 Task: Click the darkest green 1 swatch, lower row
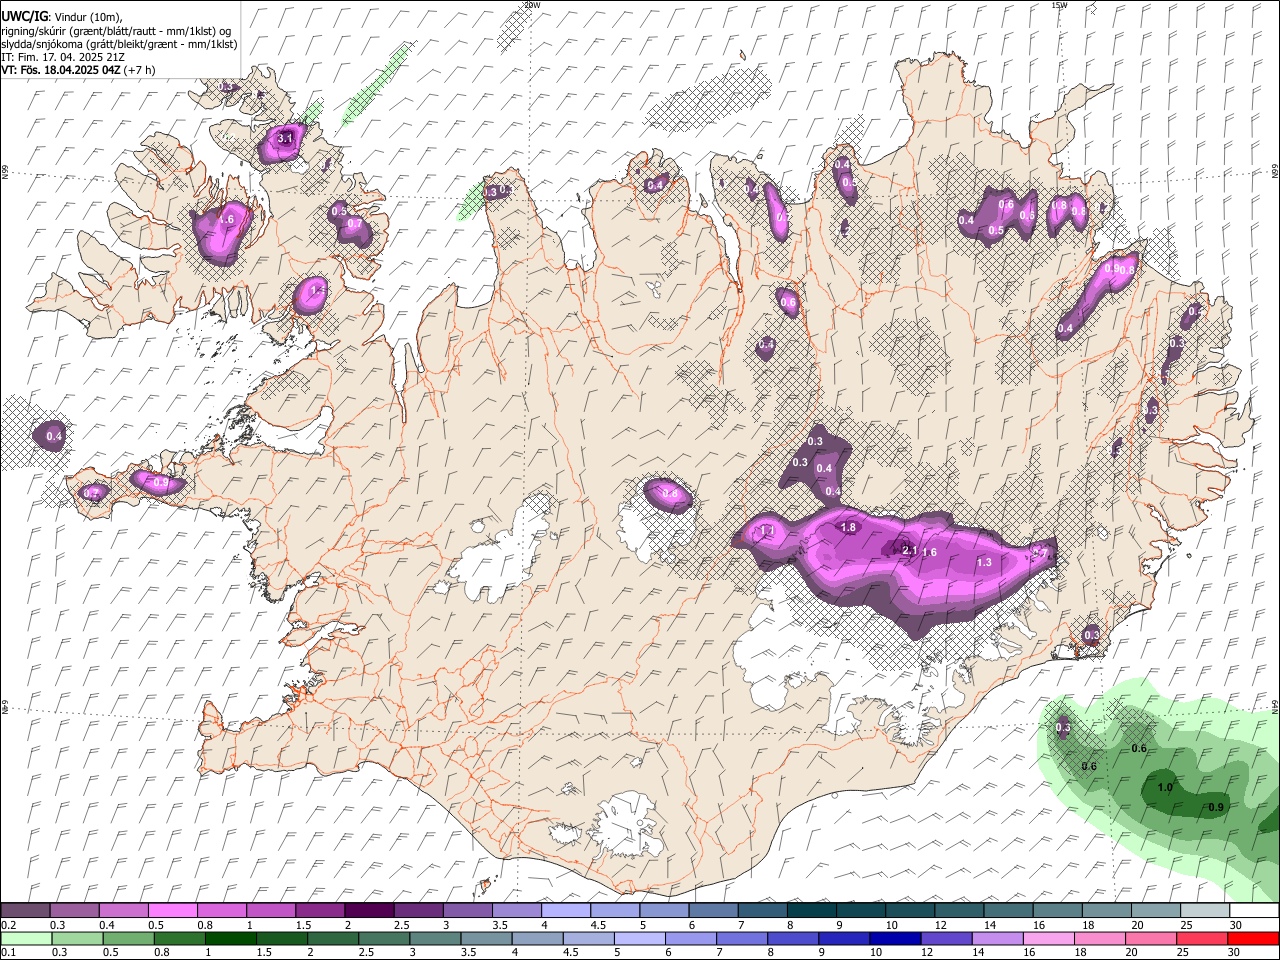[230, 939]
